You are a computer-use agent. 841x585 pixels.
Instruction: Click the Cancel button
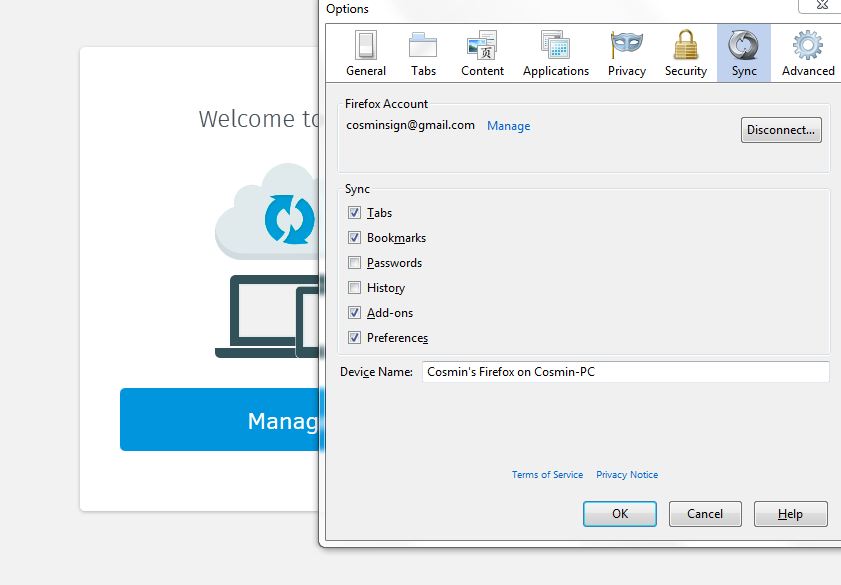(x=705, y=514)
